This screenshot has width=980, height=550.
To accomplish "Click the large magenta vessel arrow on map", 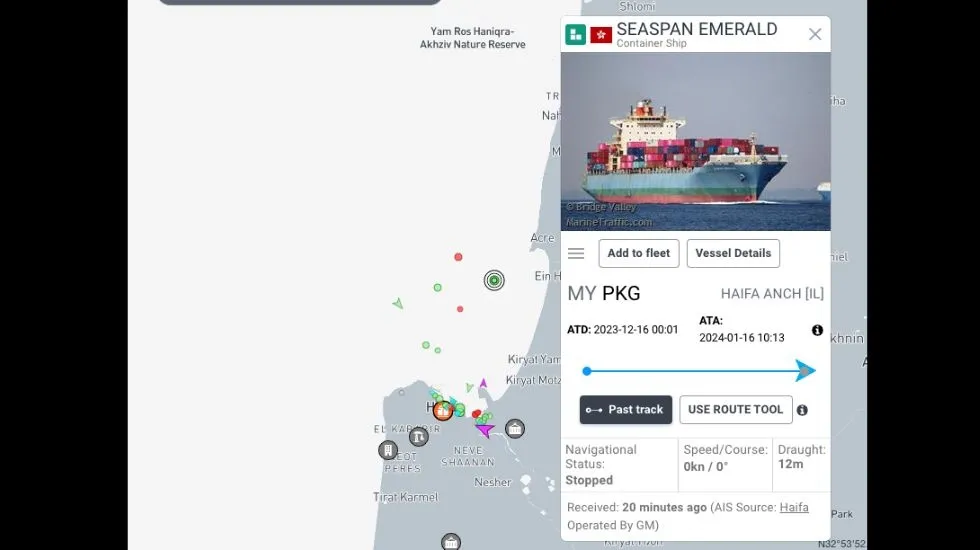I will click(x=484, y=429).
